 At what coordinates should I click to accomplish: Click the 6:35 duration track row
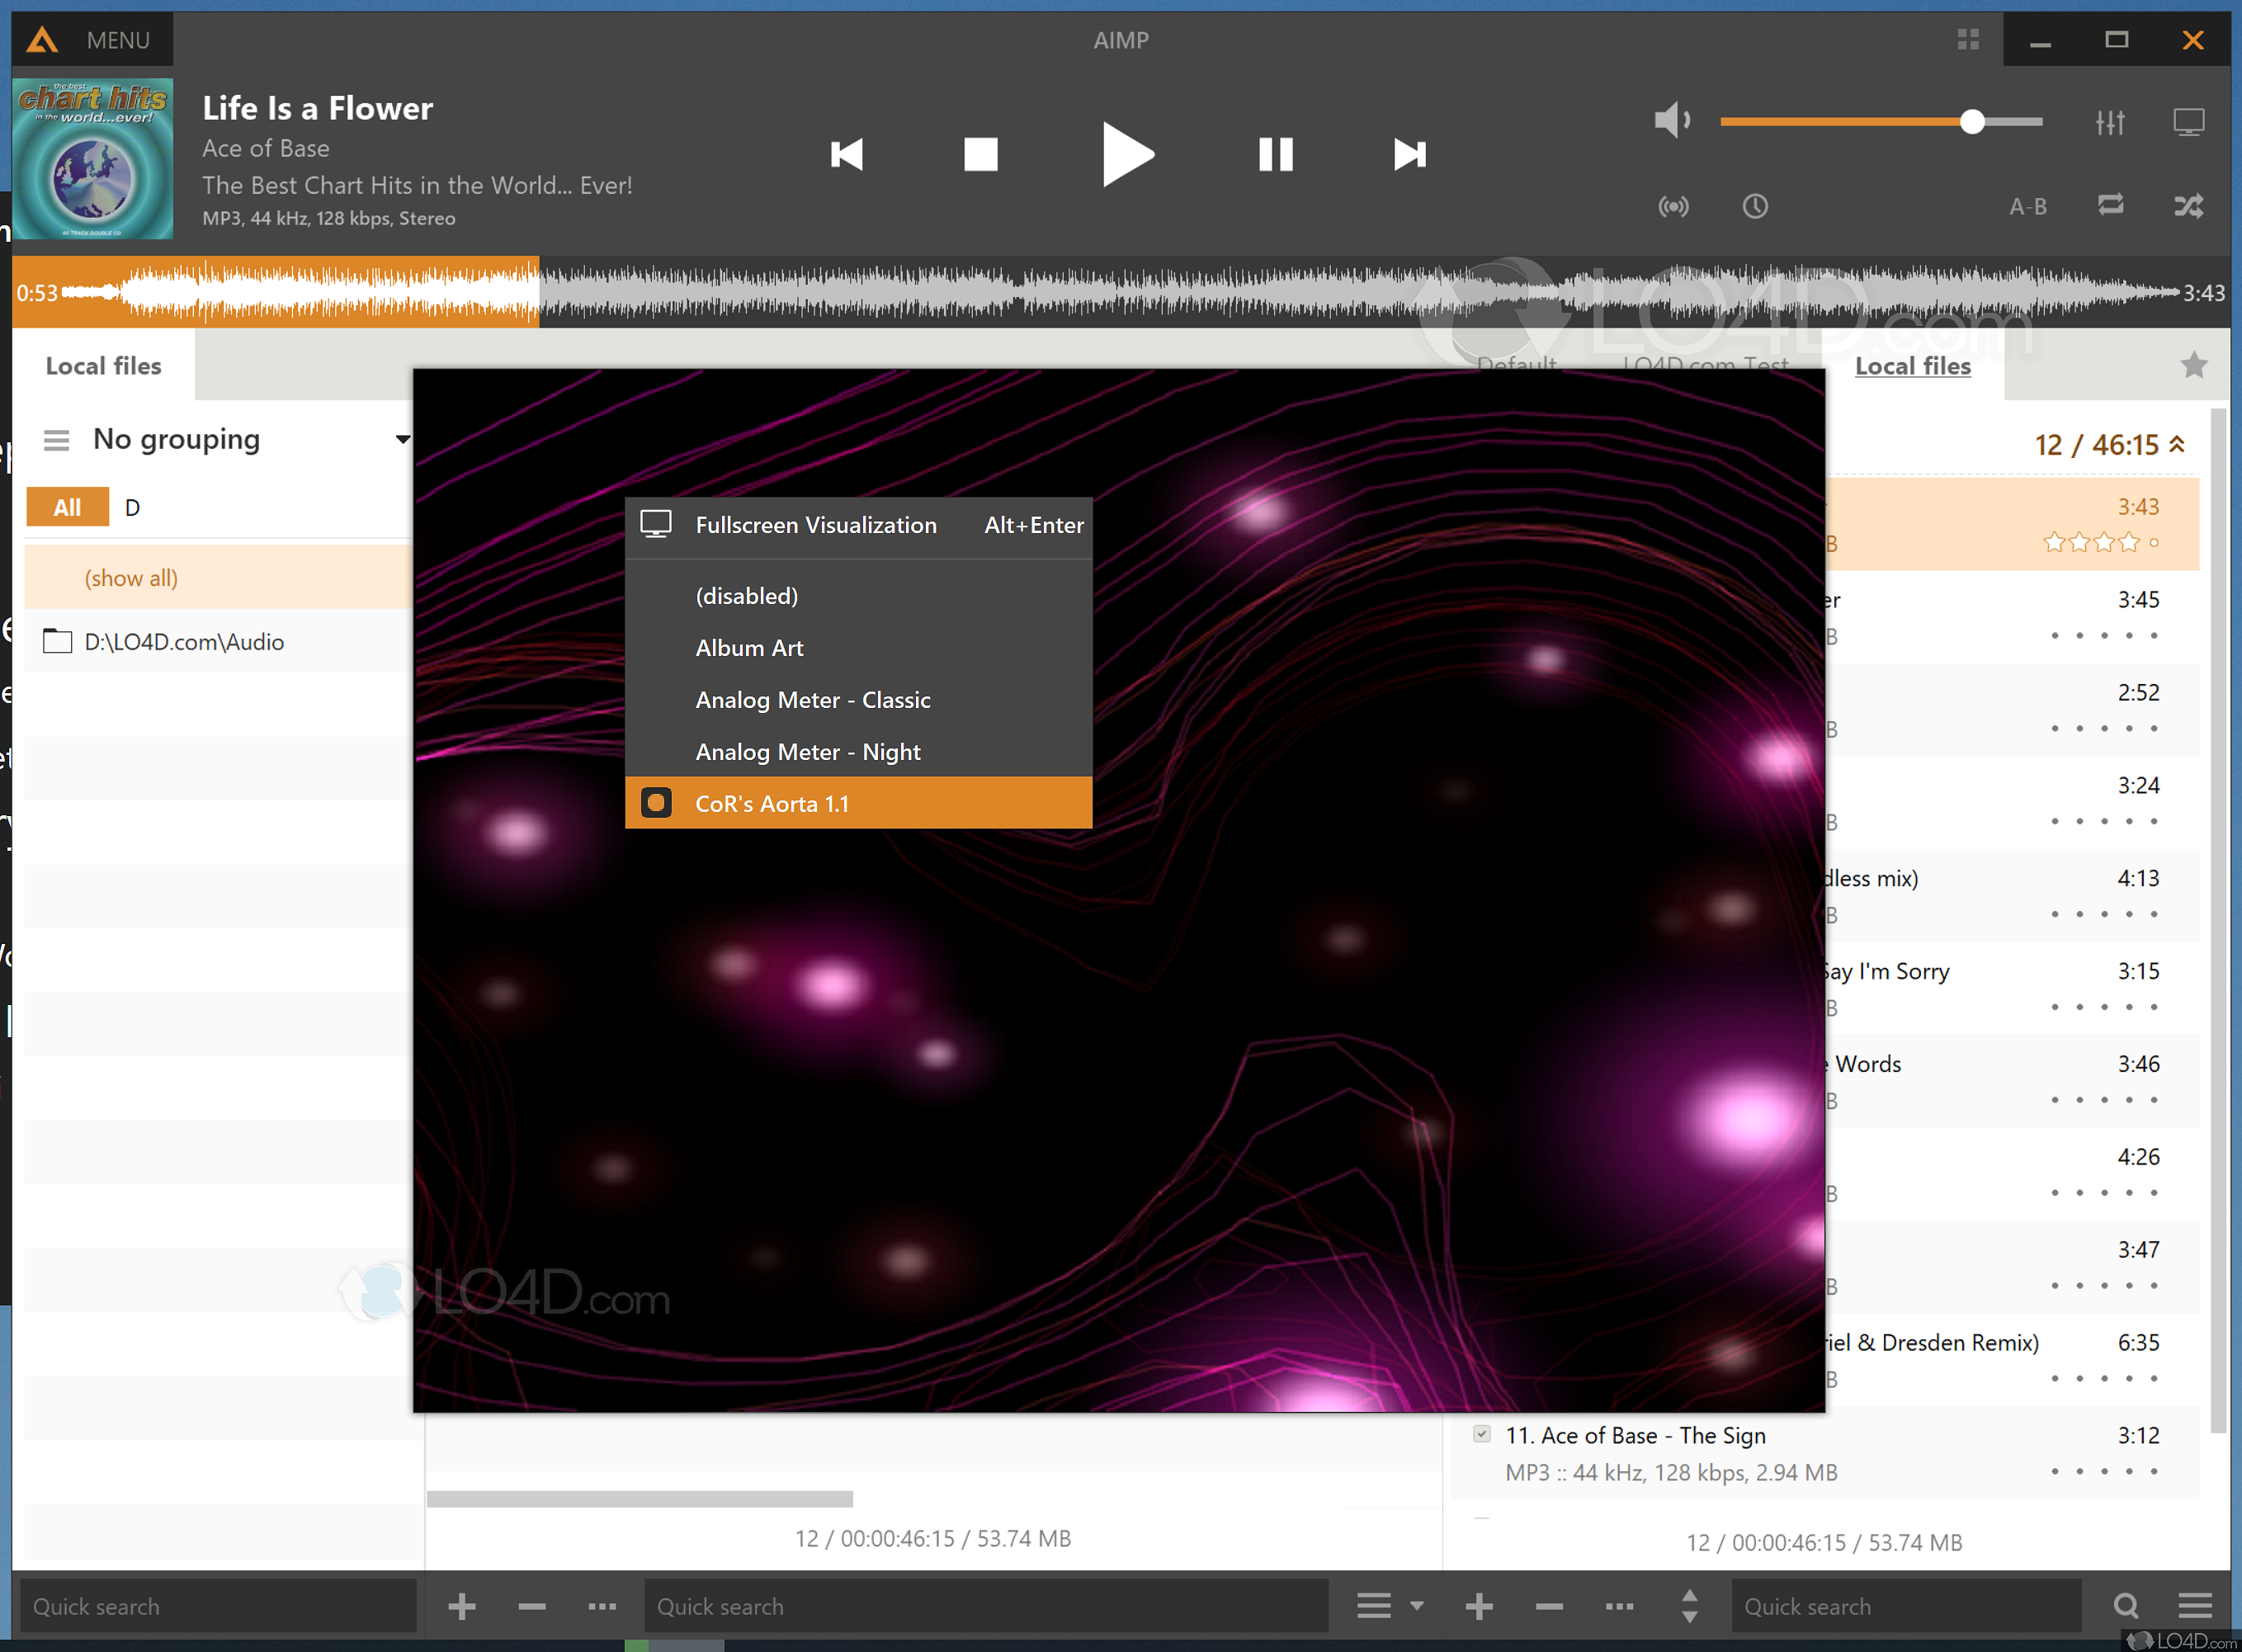coord(2012,1360)
